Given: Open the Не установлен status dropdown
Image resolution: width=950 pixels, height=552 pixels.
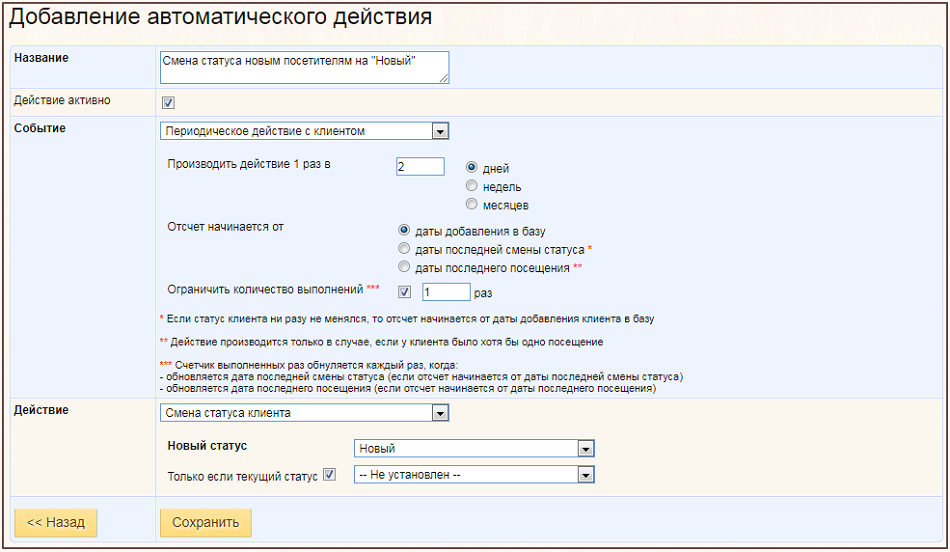Looking at the screenshot, I should (474, 475).
